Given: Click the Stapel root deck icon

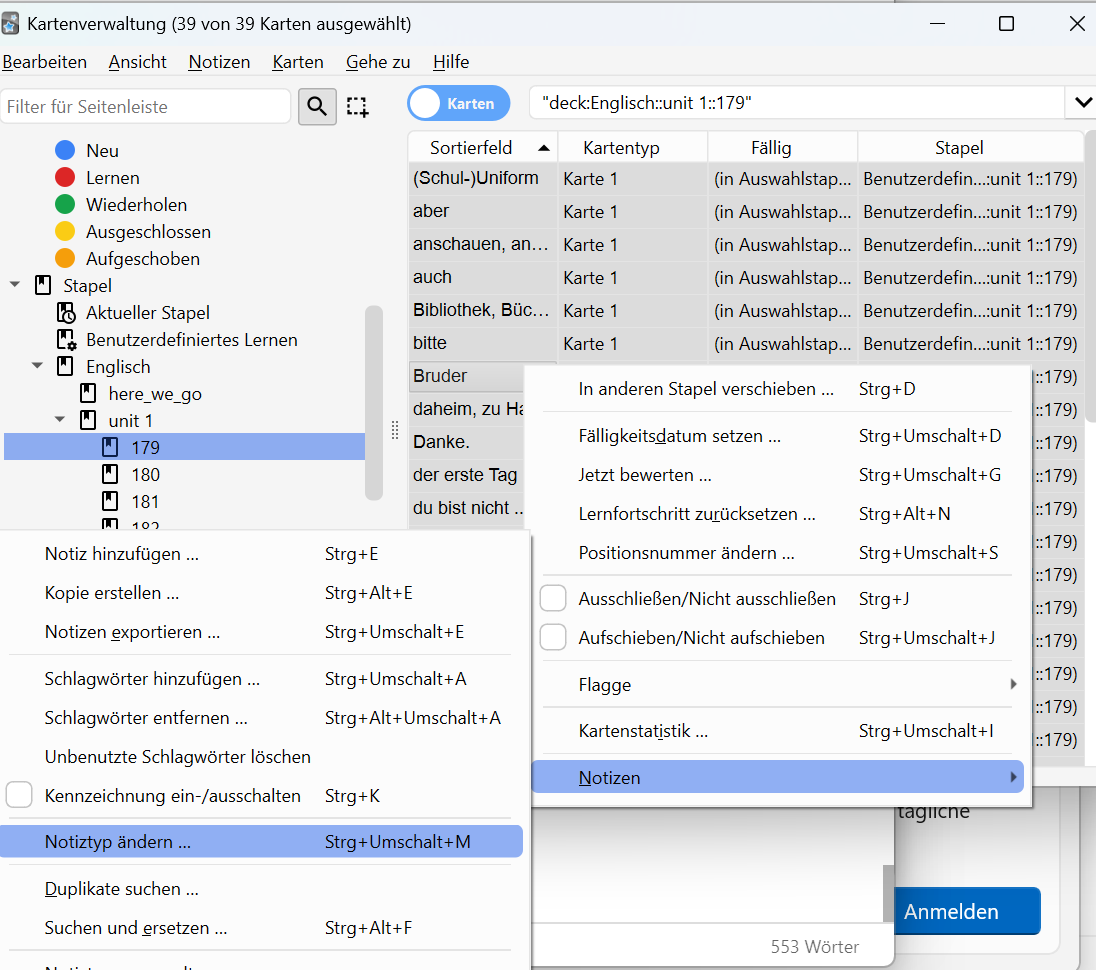Looking at the screenshot, I should click(x=43, y=285).
